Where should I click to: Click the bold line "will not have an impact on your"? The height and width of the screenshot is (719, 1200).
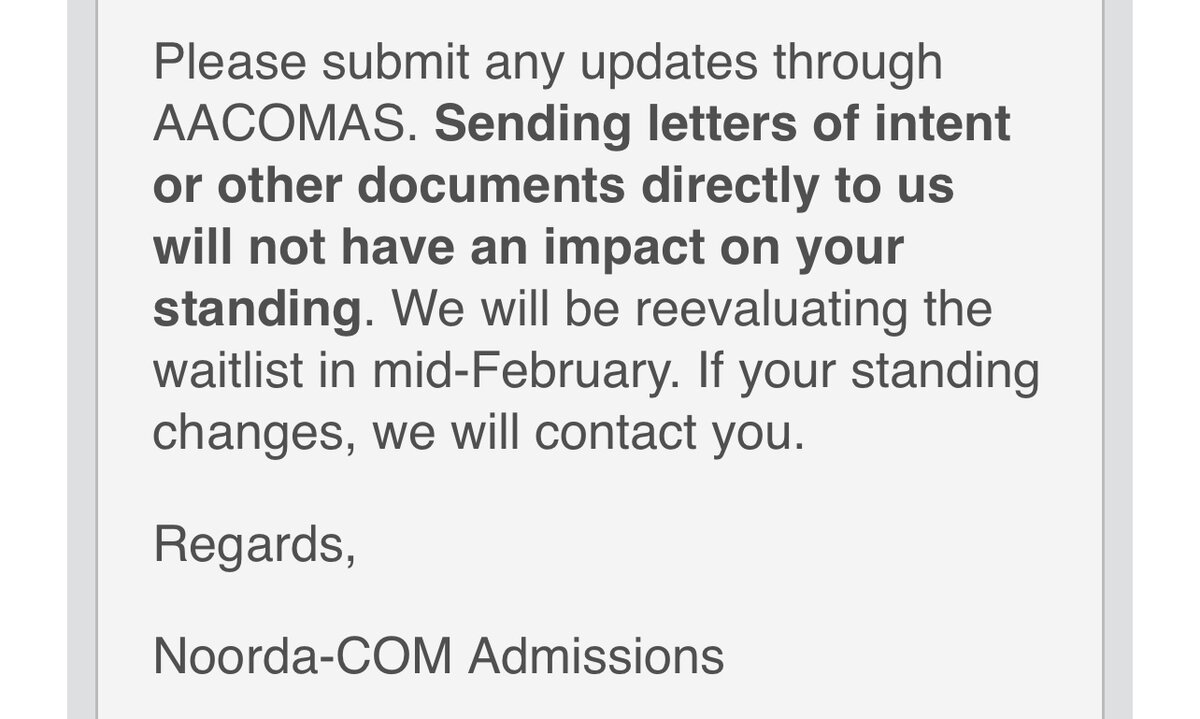click(x=528, y=248)
